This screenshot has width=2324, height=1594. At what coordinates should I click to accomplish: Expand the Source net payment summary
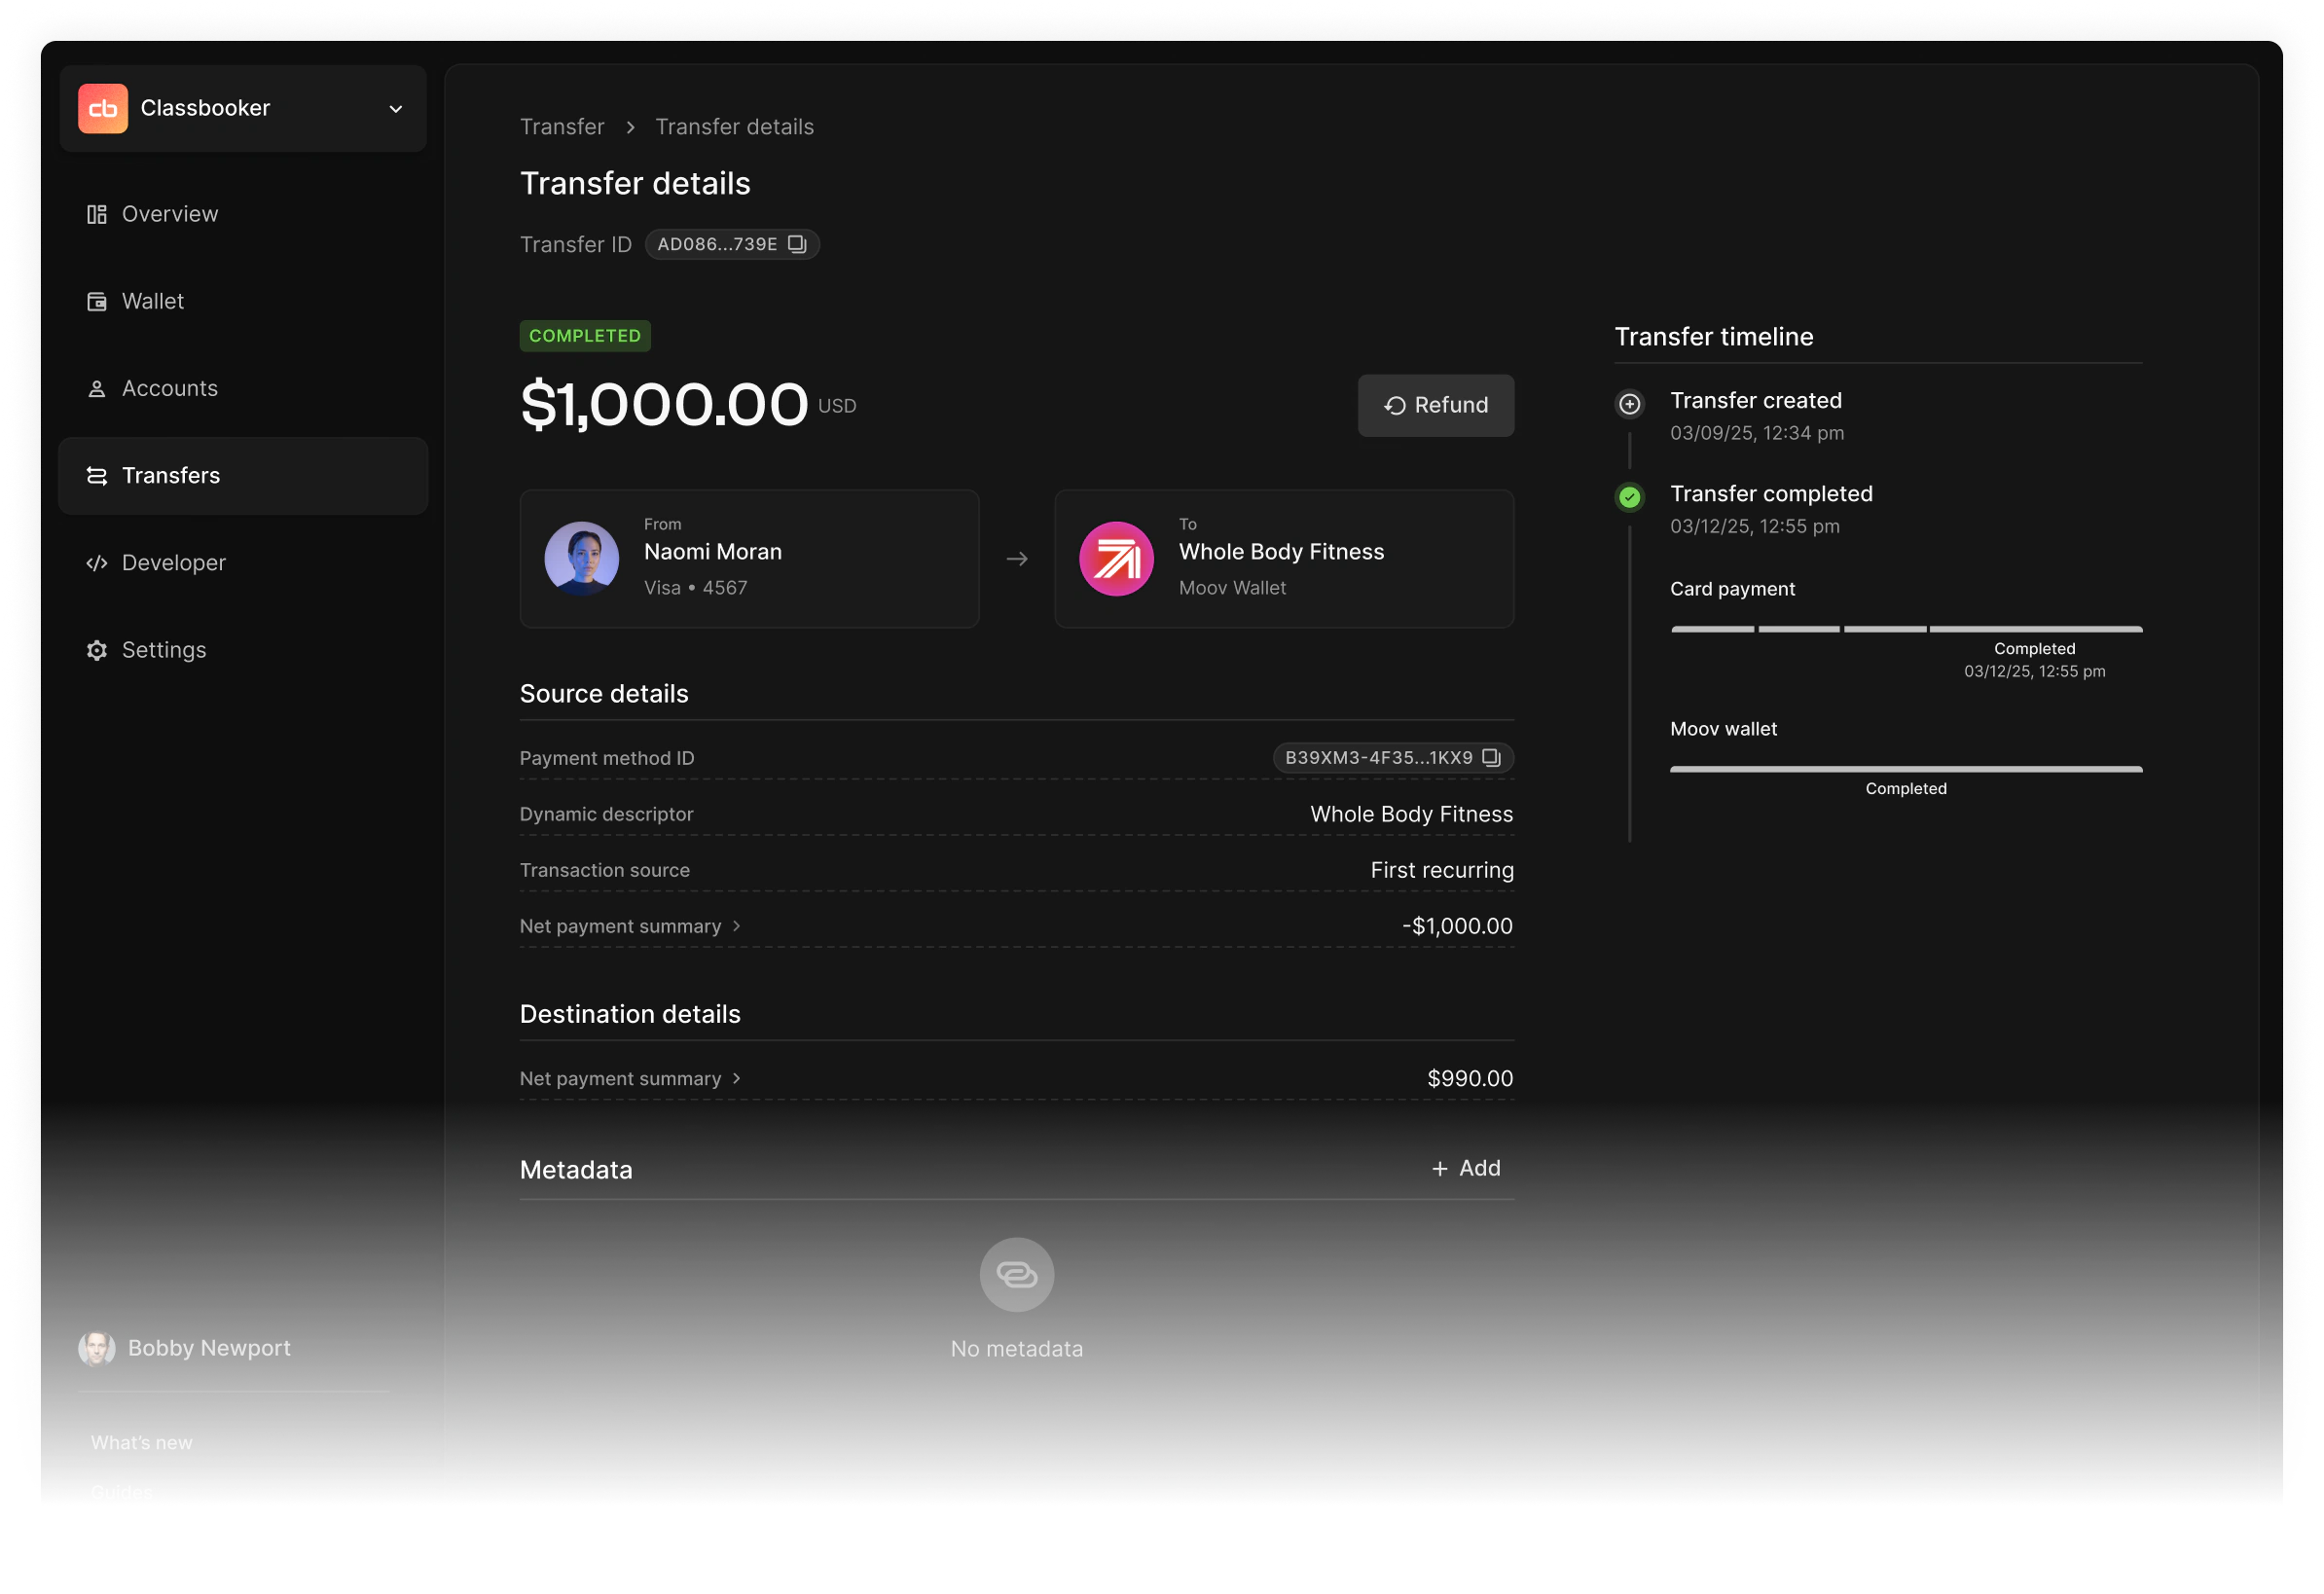click(631, 925)
